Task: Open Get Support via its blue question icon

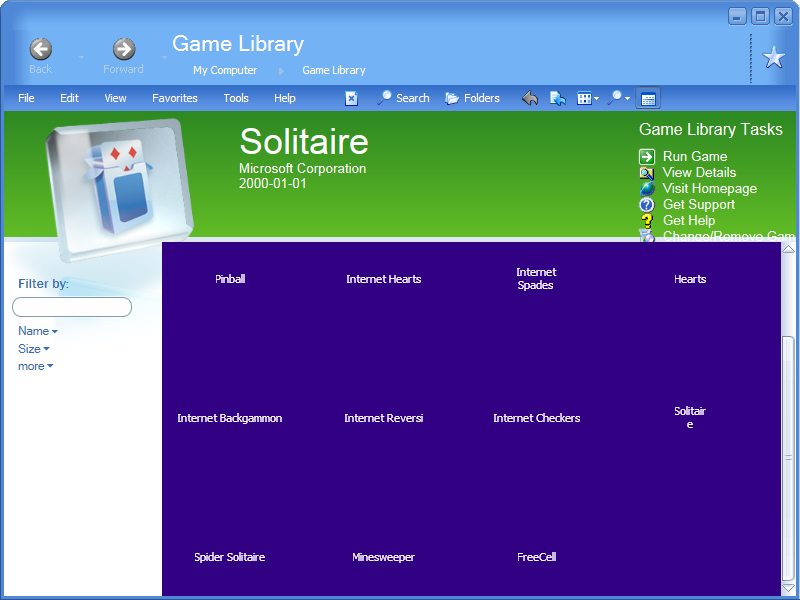Action: pyautogui.click(x=649, y=204)
